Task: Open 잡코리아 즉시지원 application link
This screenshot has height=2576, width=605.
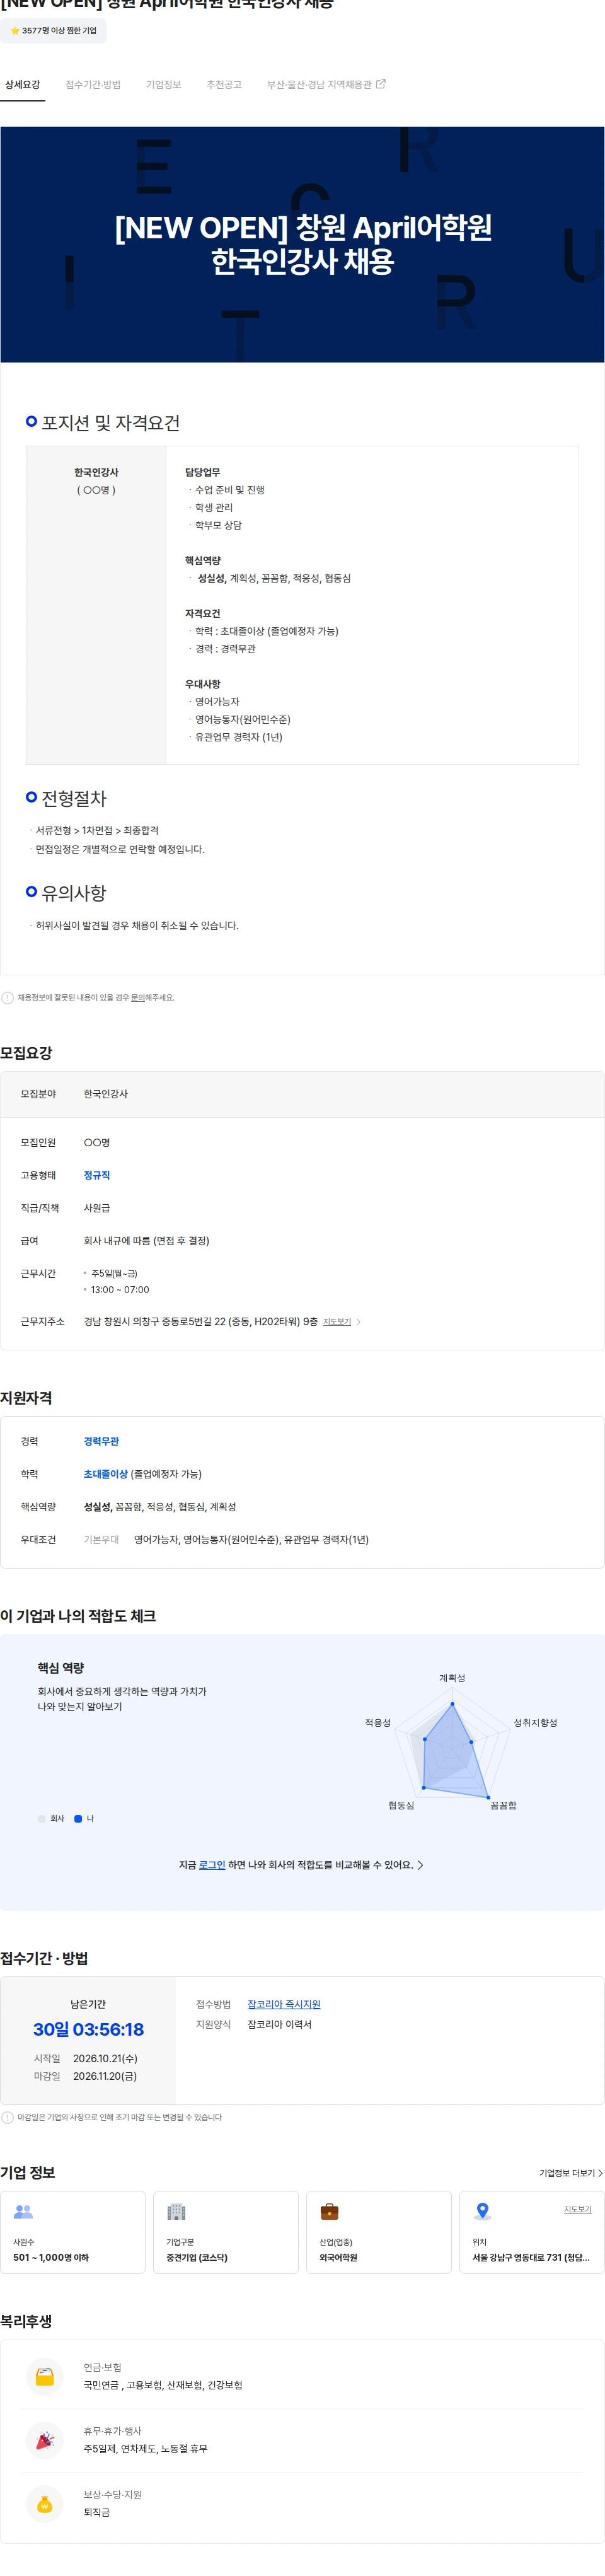Action: 284,2004
